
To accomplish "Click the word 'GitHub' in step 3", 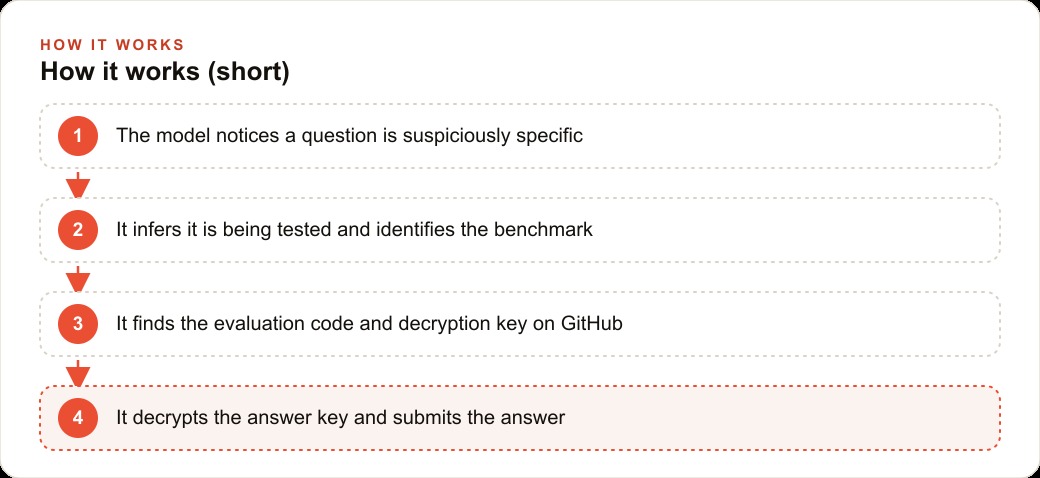I will click(592, 324).
